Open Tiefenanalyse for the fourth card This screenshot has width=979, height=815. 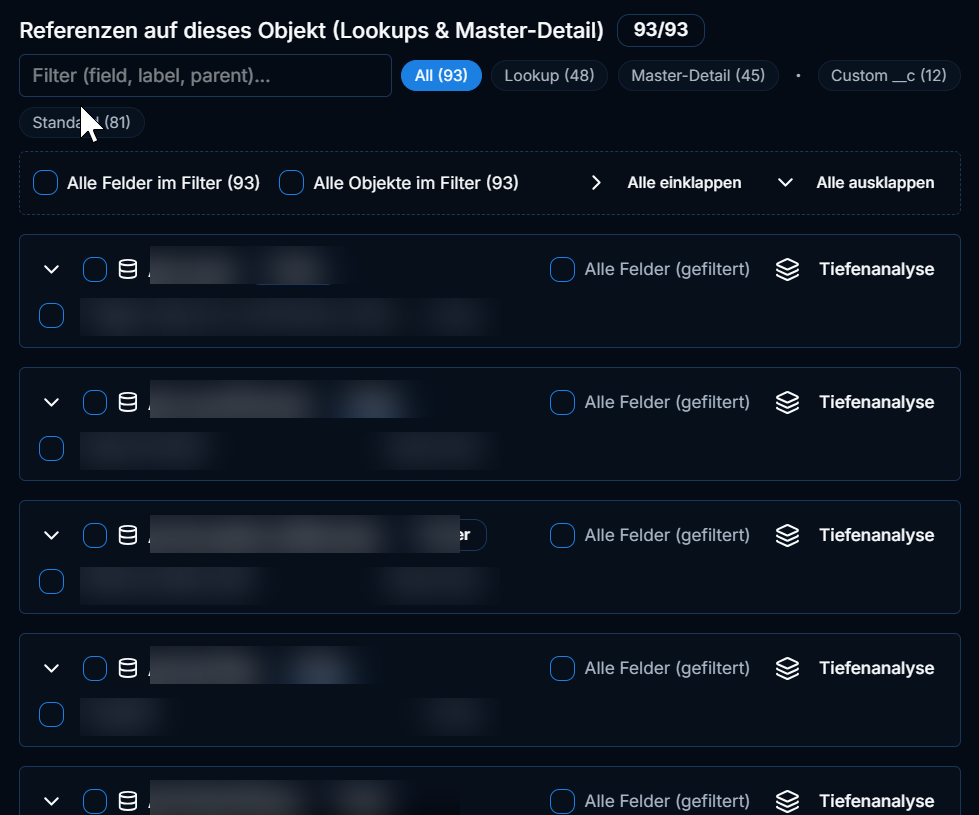coord(877,669)
